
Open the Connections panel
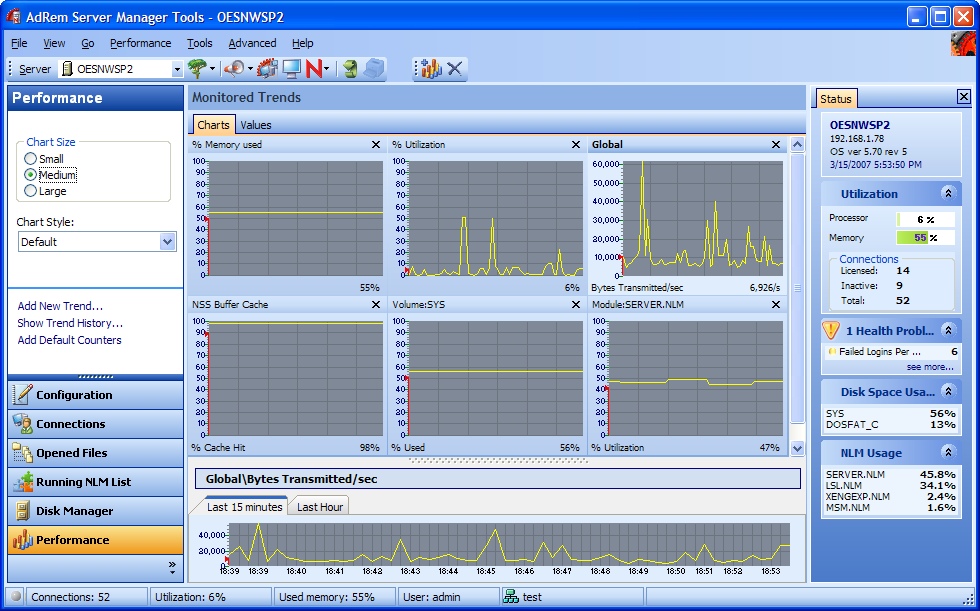coord(96,424)
